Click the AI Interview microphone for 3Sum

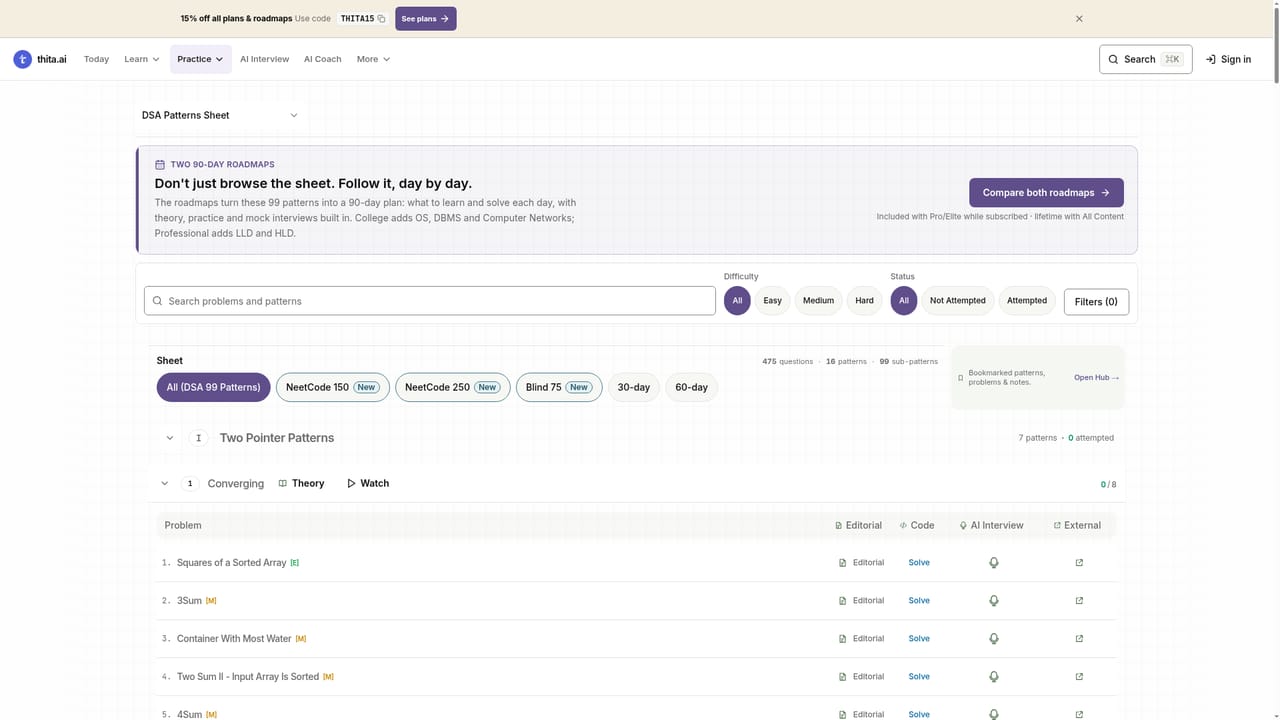pos(994,601)
